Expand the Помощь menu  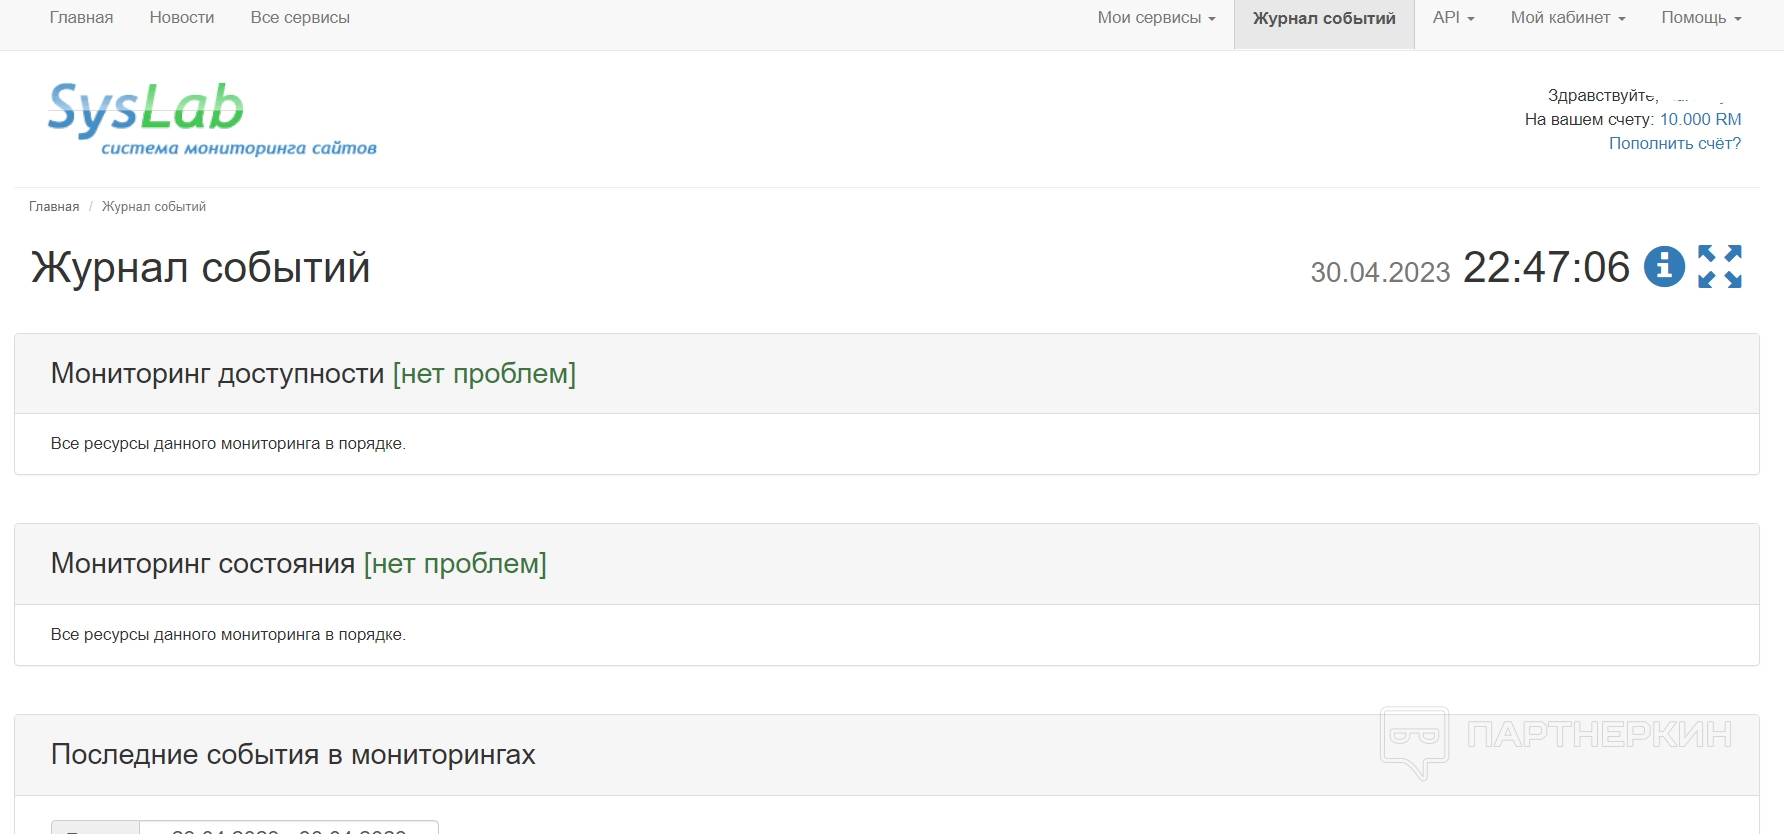tap(1701, 18)
